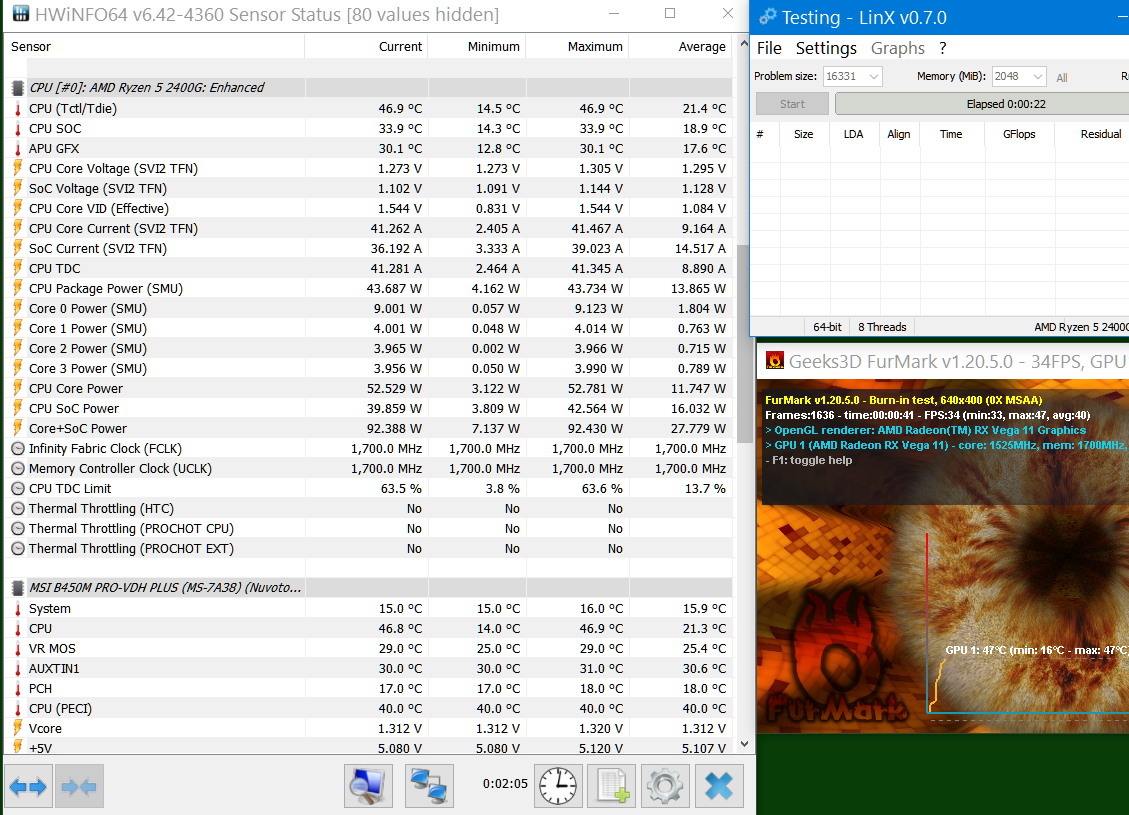Viewport: 1129px width, 815px height.
Task: Click the LinX window title icon
Action: (x=768, y=17)
